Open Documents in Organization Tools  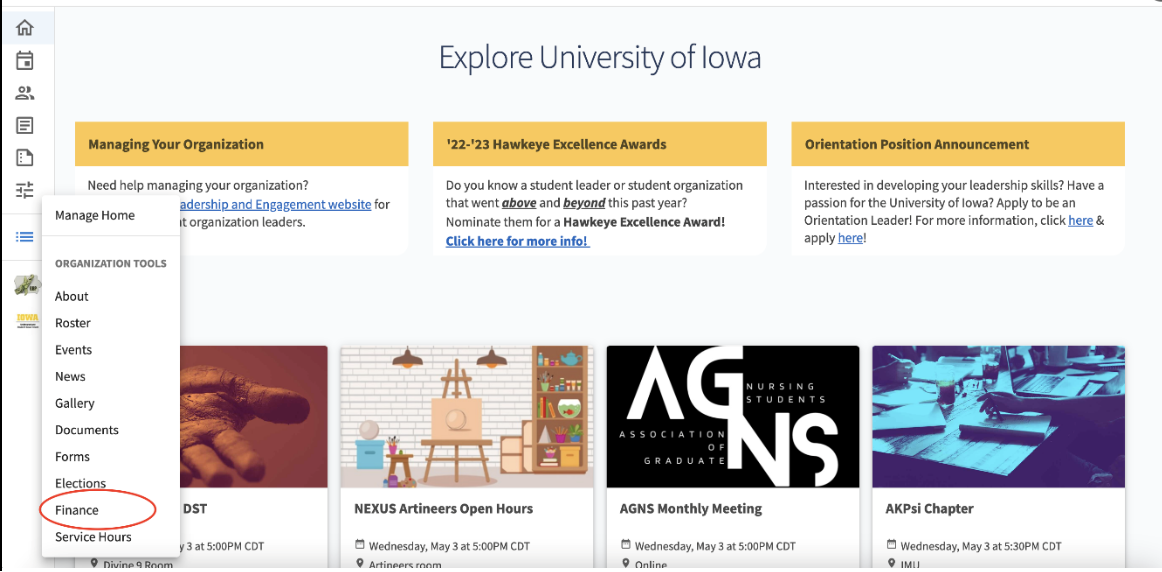click(87, 430)
